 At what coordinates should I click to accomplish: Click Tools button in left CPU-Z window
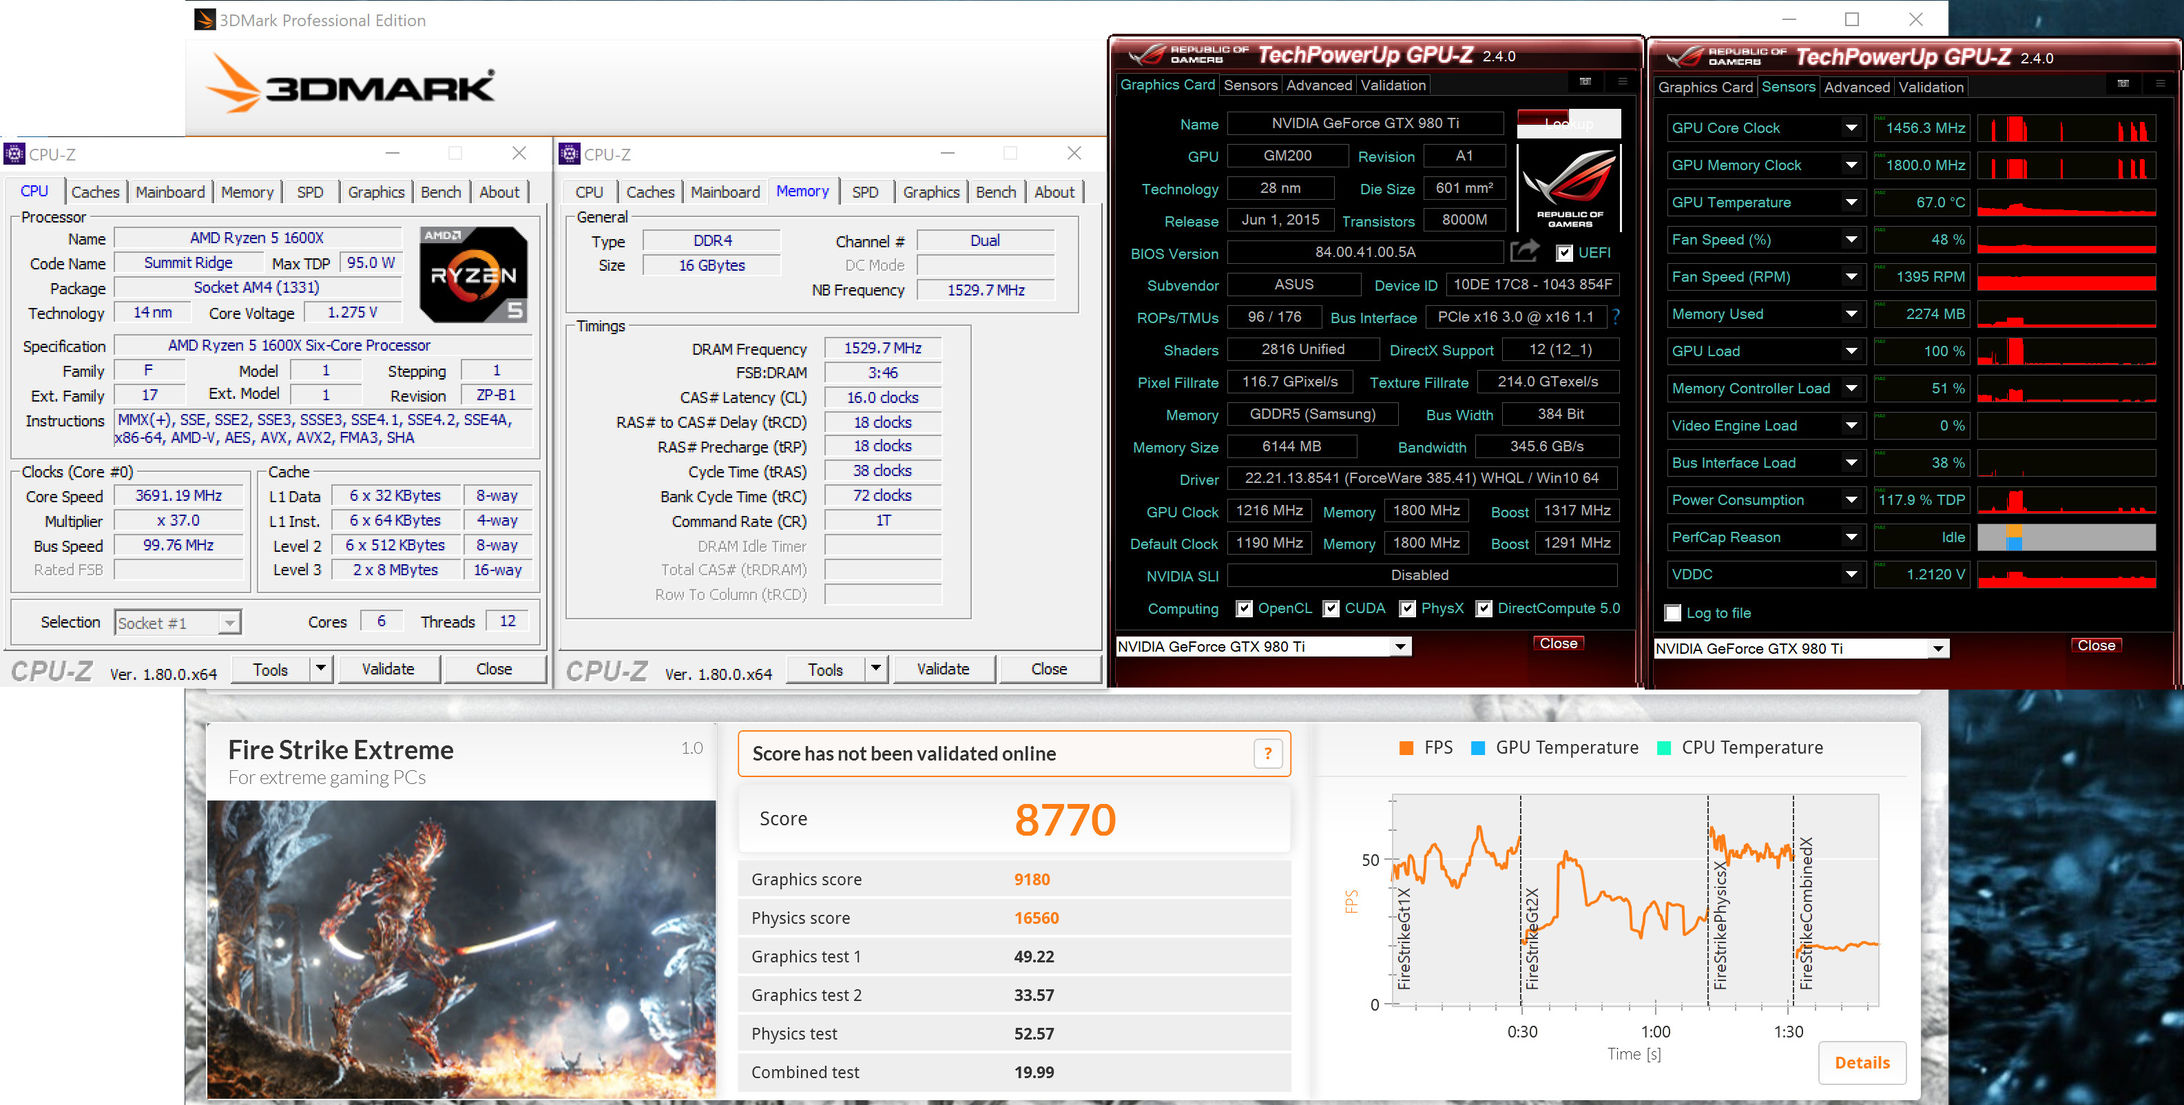pyautogui.click(x=270, y=669)
